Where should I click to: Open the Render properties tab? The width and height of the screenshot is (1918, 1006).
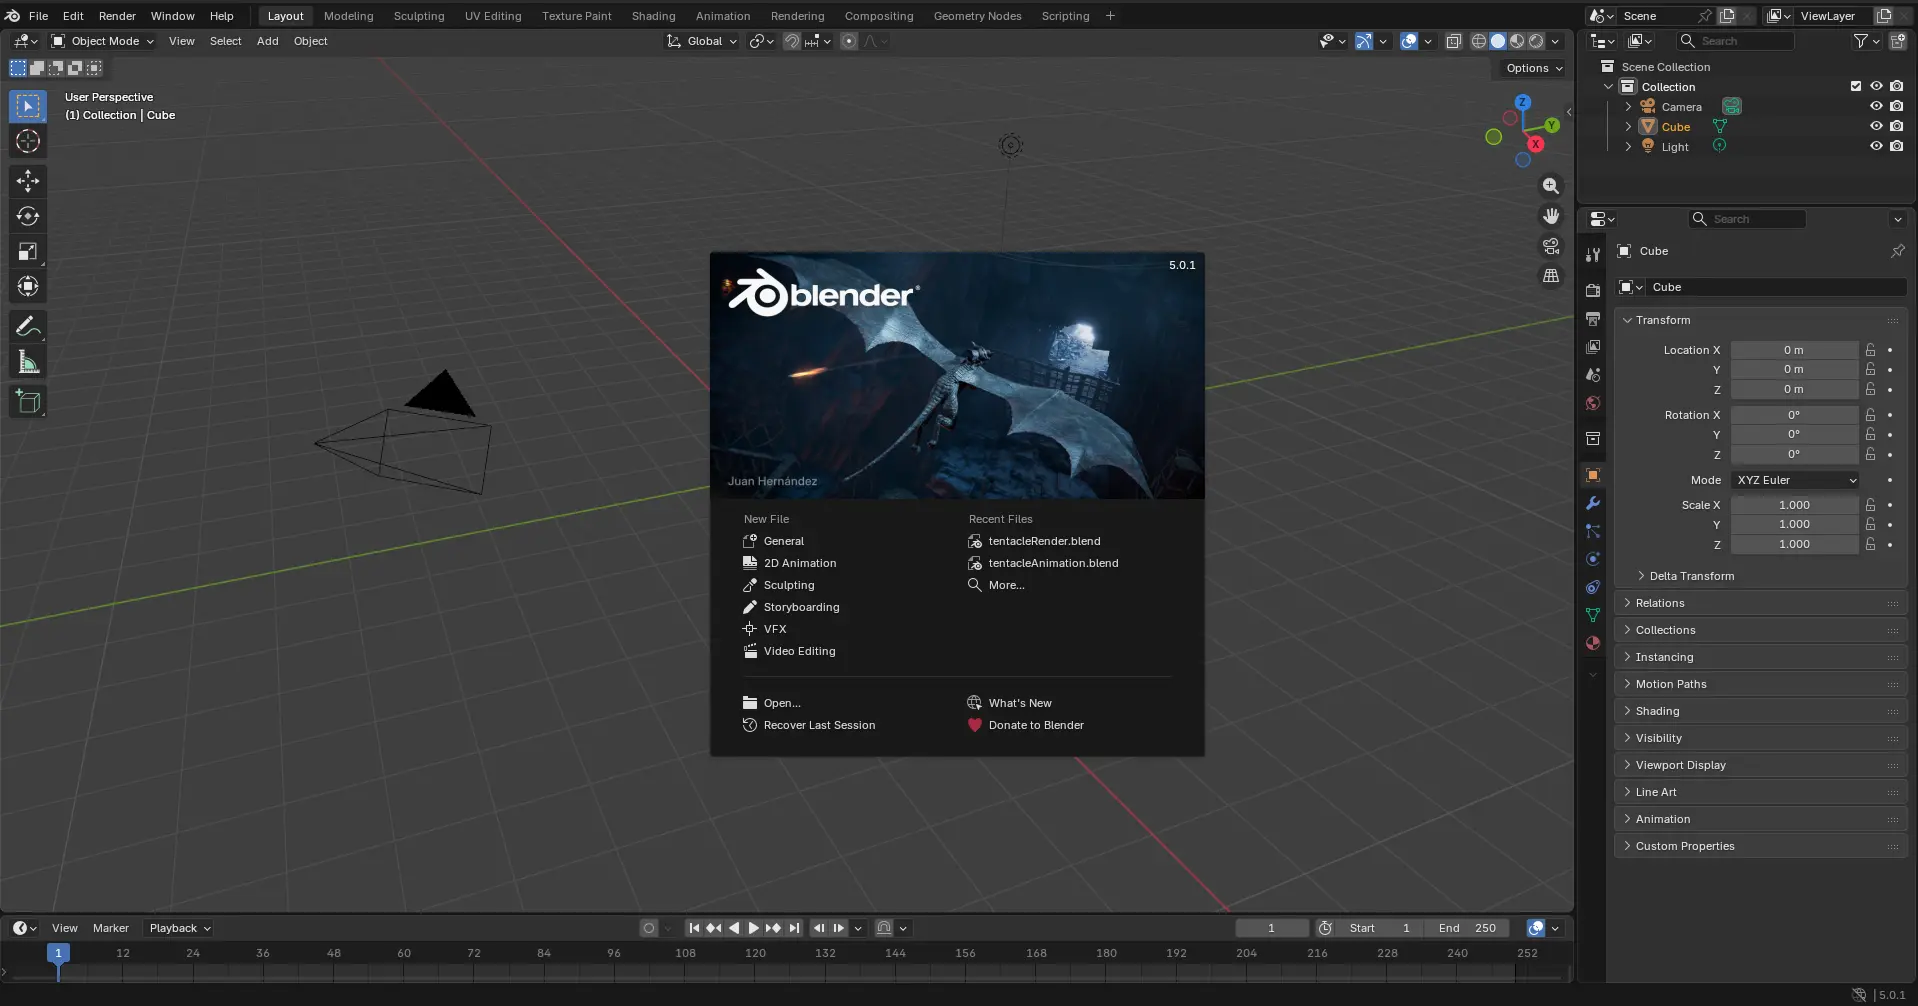click(x=1591, y=290)
